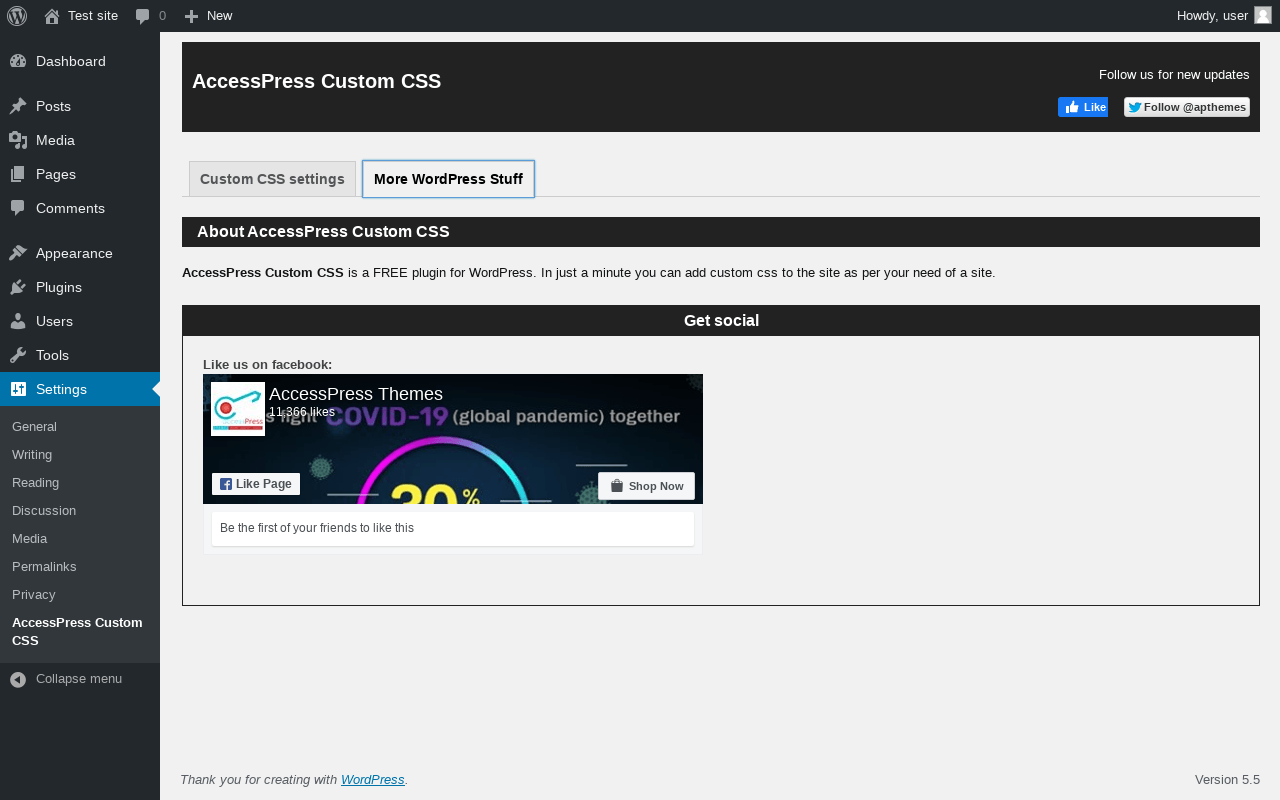1280x800 pixels.
Task: Open the WordPress logo menu
Action: (x=17, y=16)
